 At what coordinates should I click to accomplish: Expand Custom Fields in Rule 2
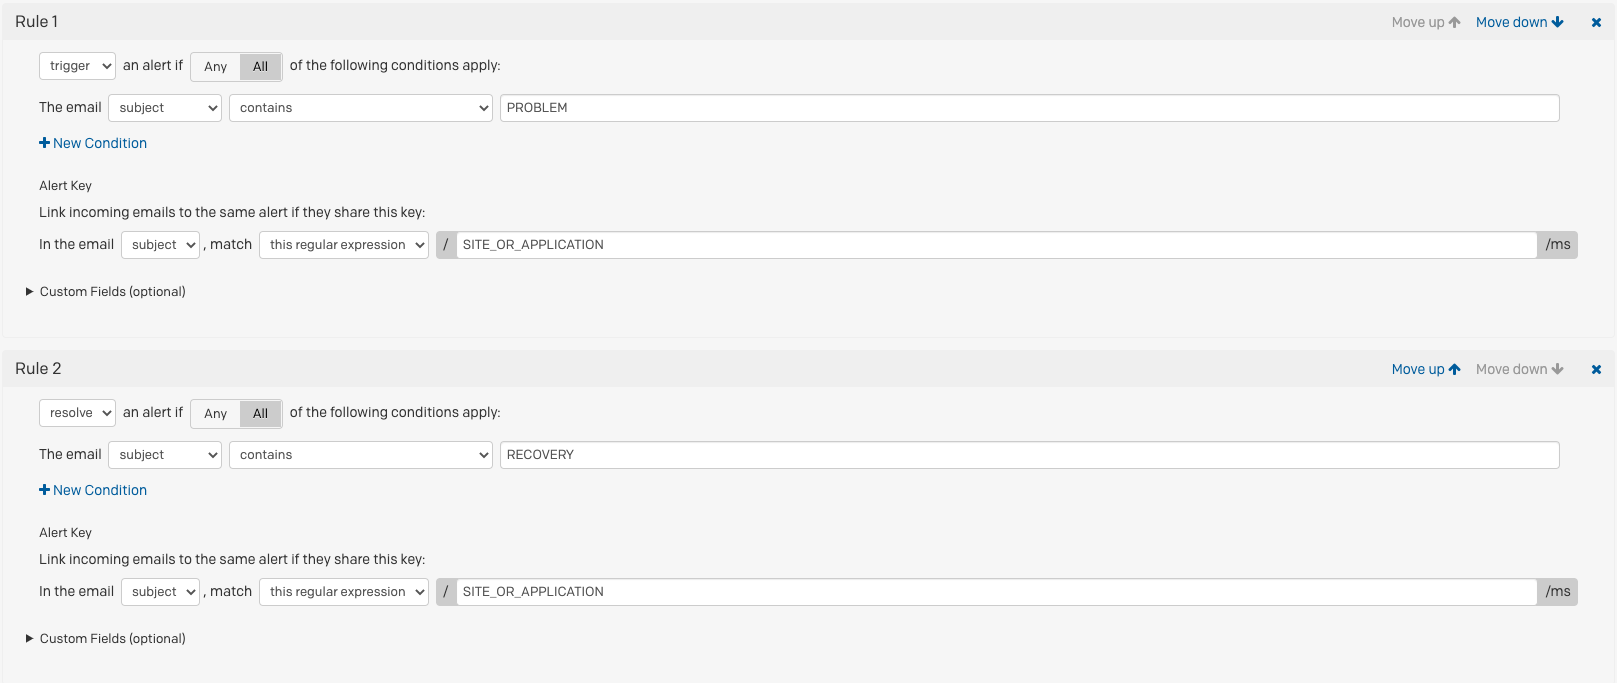coord(106,639)
